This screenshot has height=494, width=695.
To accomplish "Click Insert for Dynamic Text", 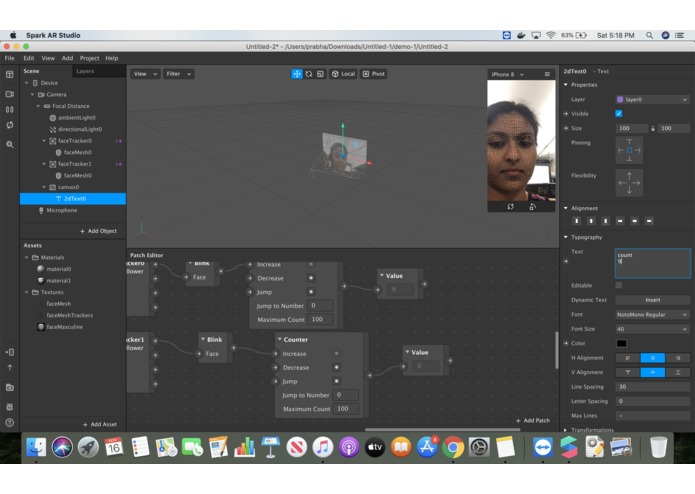I will coord(652,300).
